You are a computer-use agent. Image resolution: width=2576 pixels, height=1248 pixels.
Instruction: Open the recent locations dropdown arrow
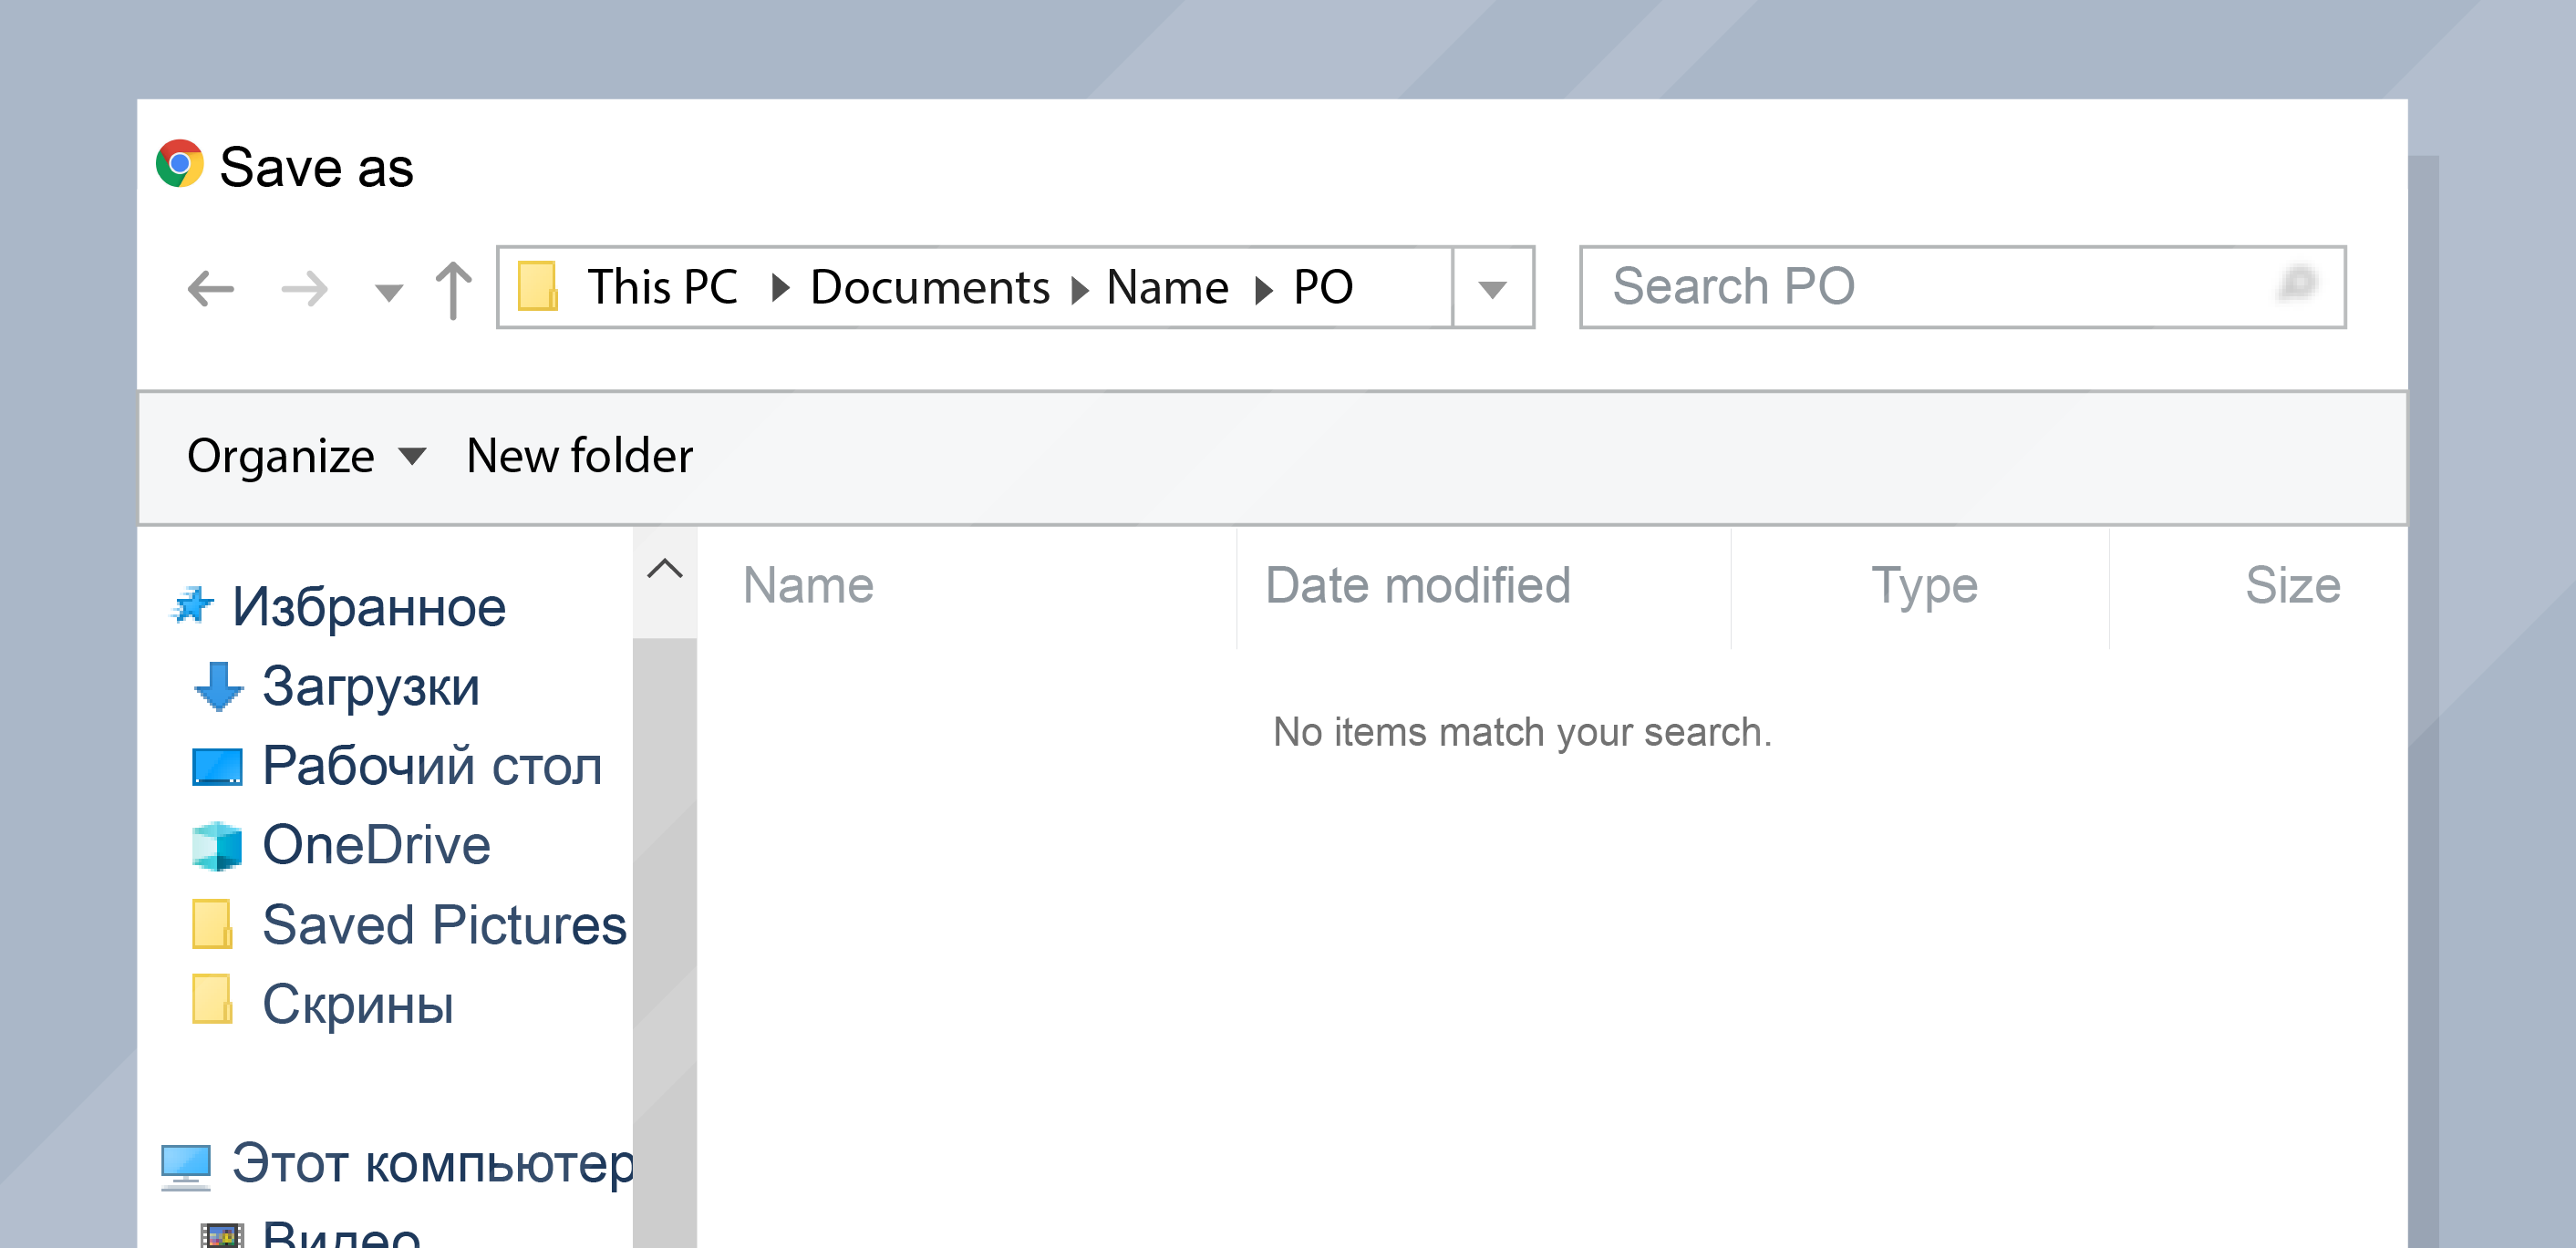pos(388,292)
